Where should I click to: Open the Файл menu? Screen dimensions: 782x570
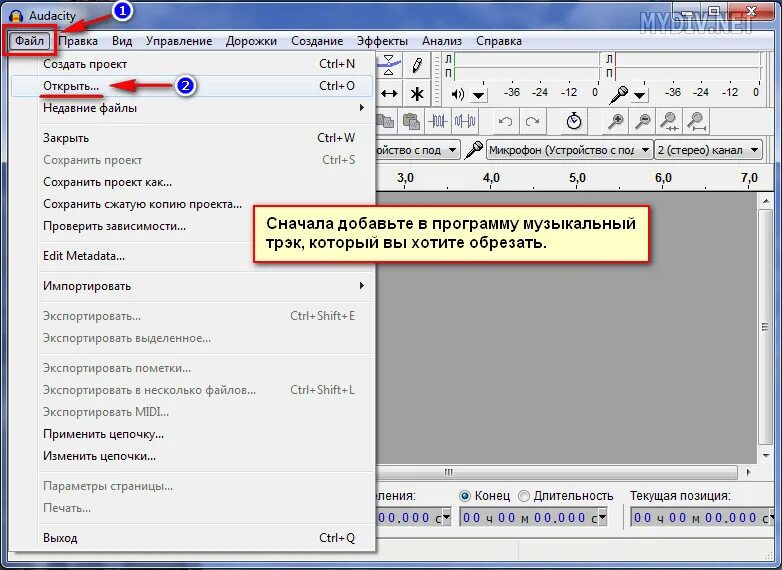click(29, 40)
